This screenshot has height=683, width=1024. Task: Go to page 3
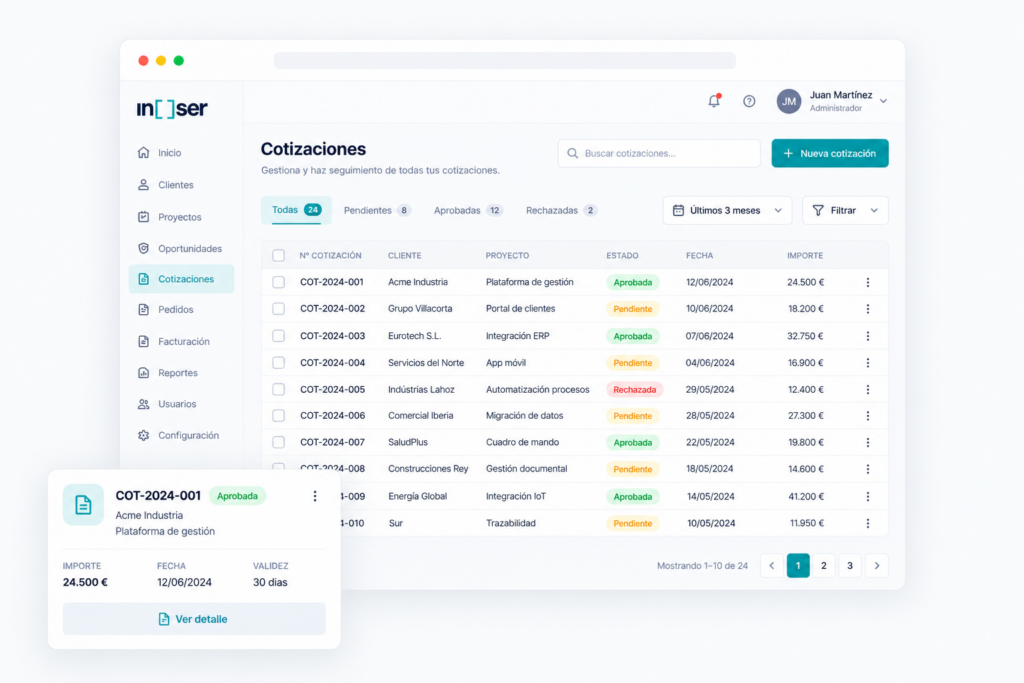tap(850, 565)
